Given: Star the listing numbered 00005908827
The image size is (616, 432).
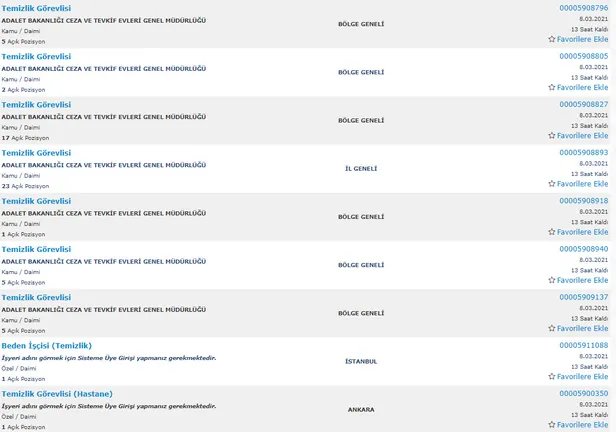Looking at the screenshot, I should (x=552, y=136).
